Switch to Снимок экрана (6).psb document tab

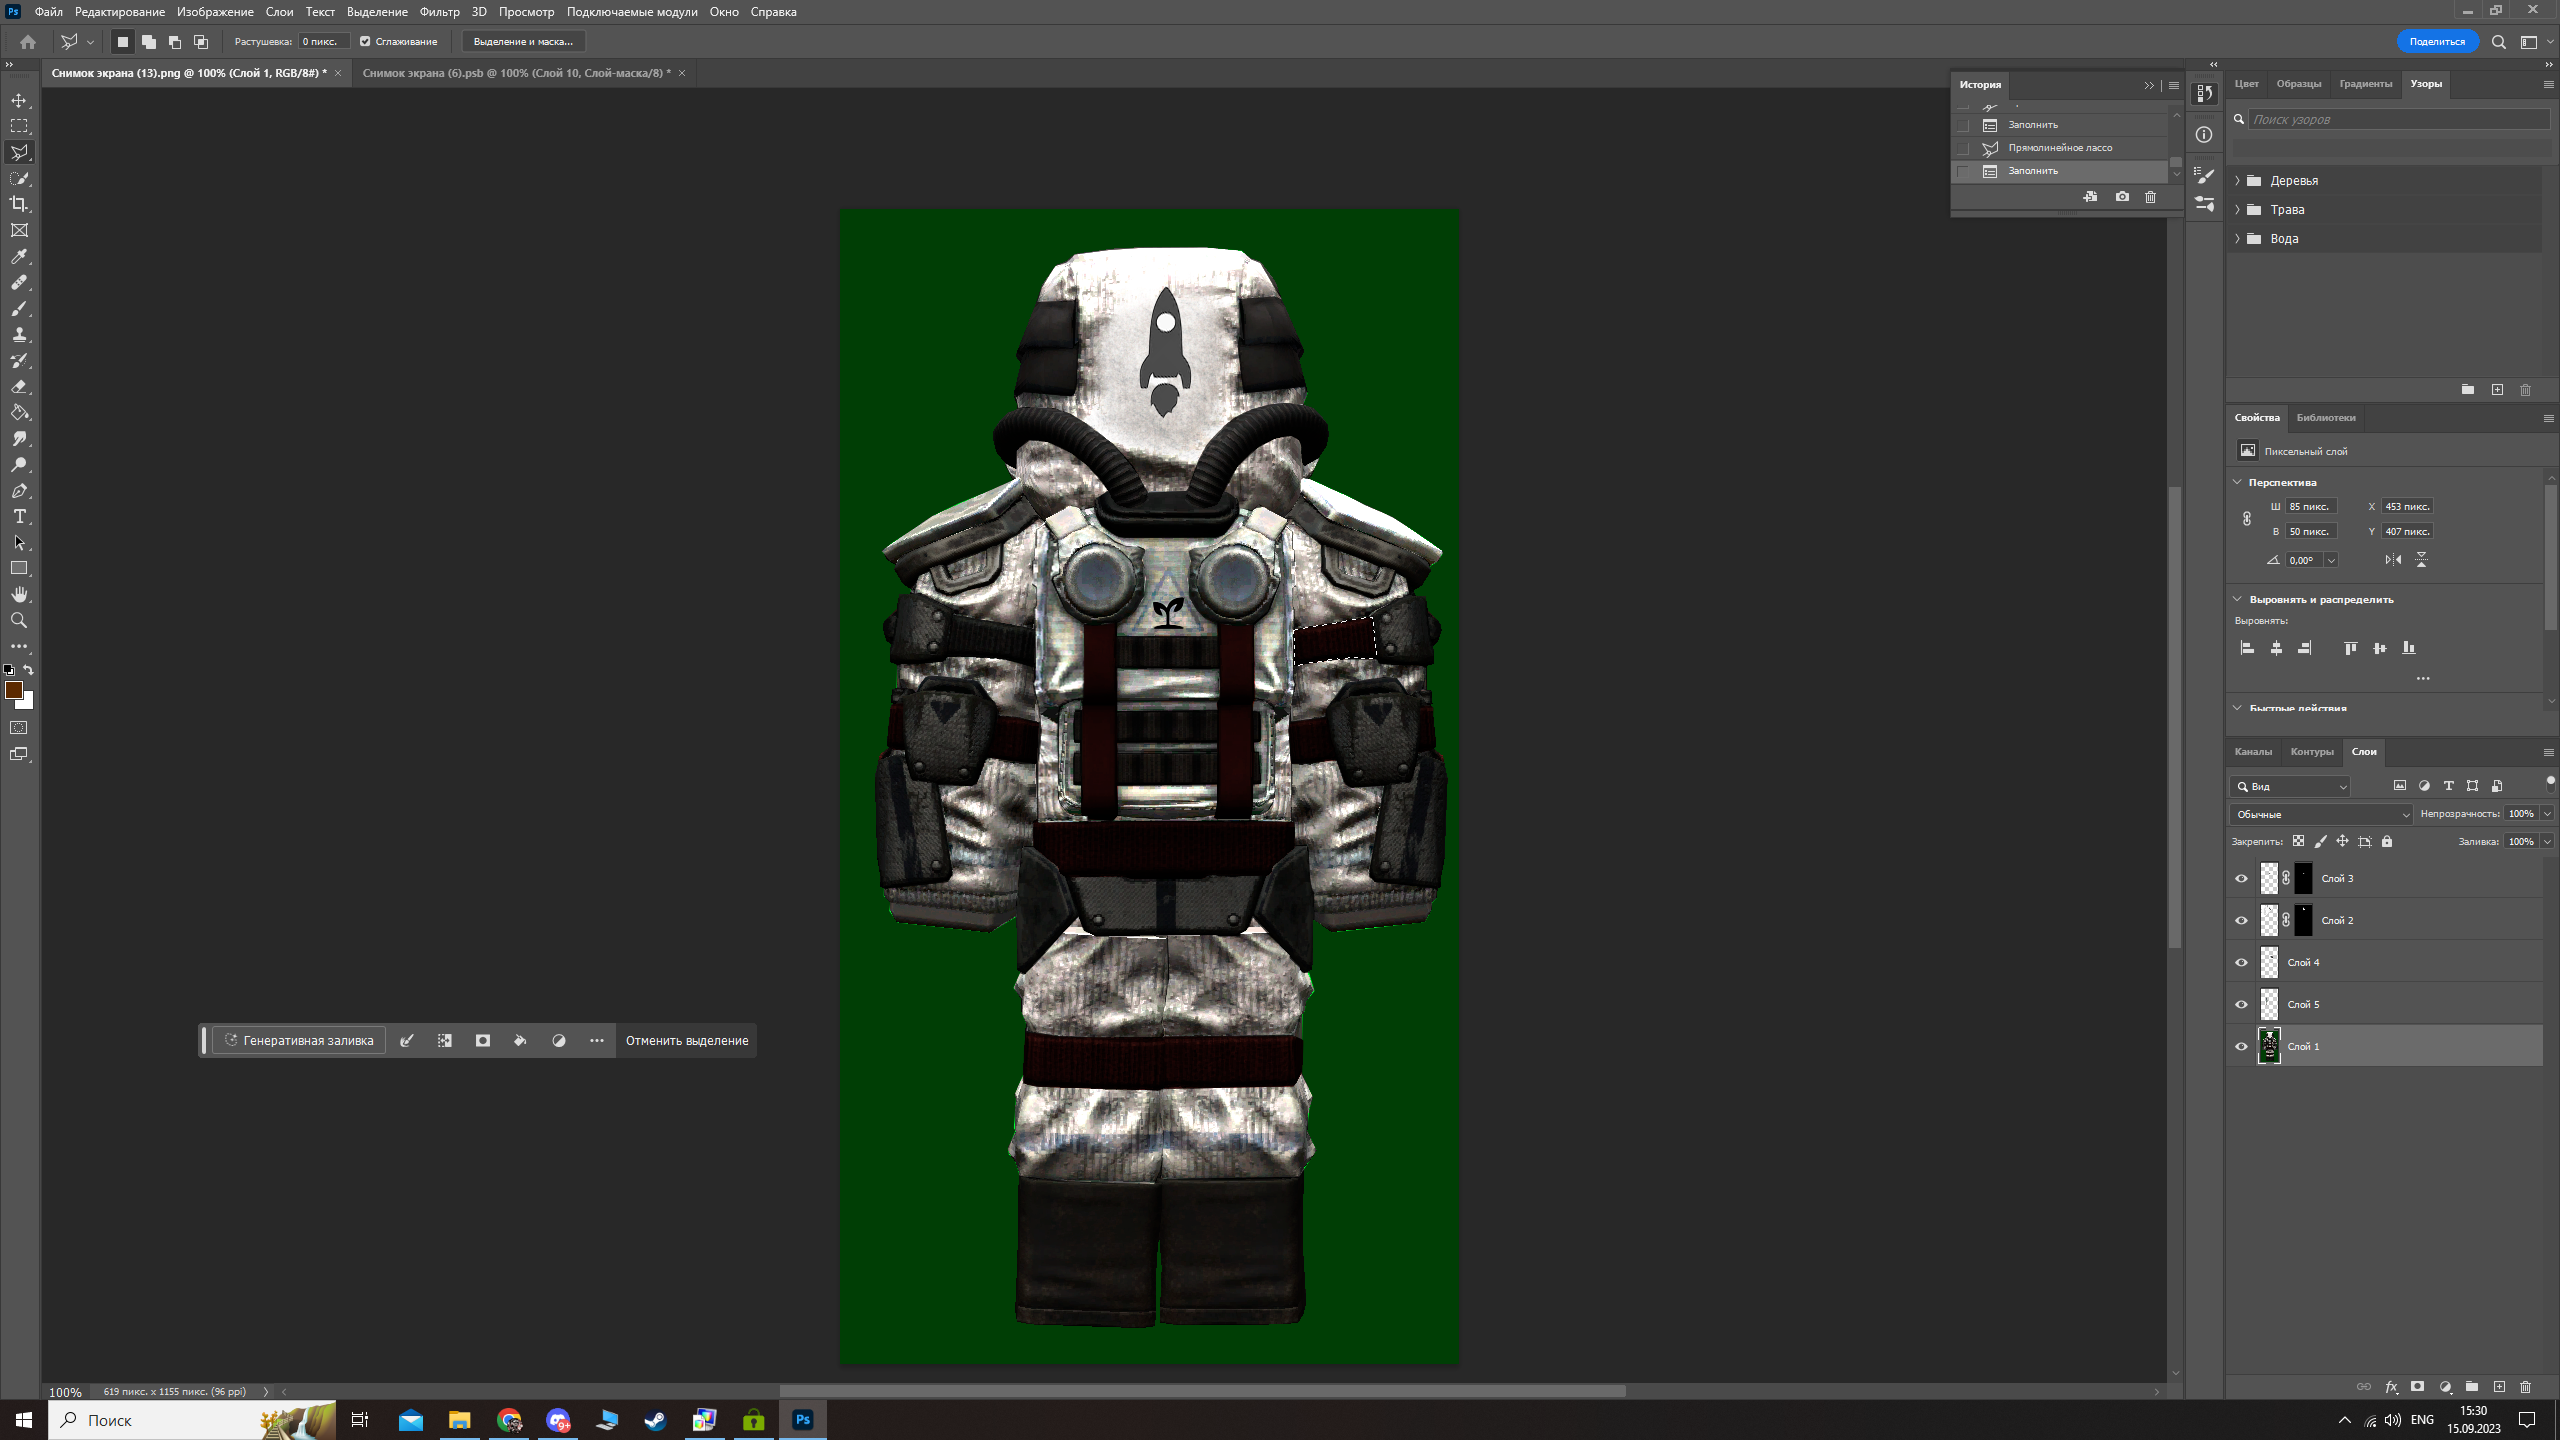516,73
